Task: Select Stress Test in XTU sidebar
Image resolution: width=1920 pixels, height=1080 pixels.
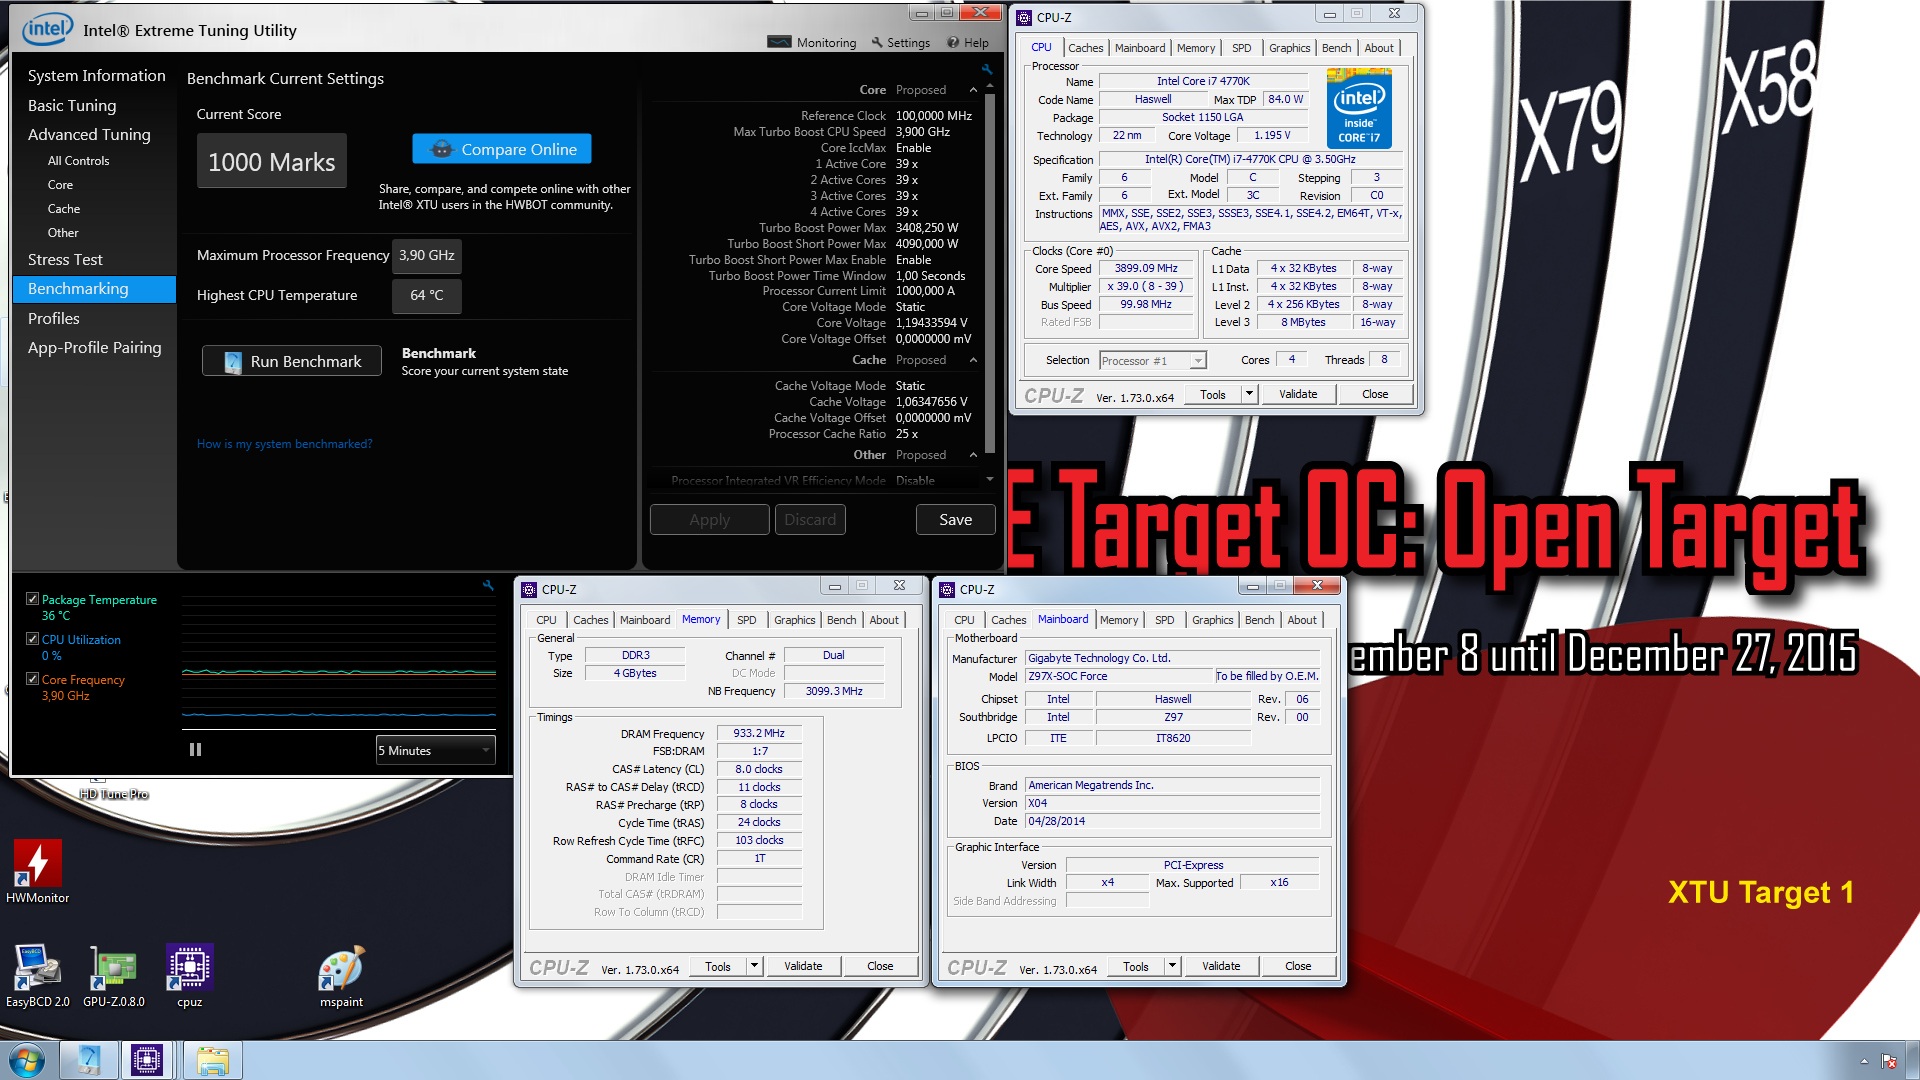Action: [x=65, y=259]
